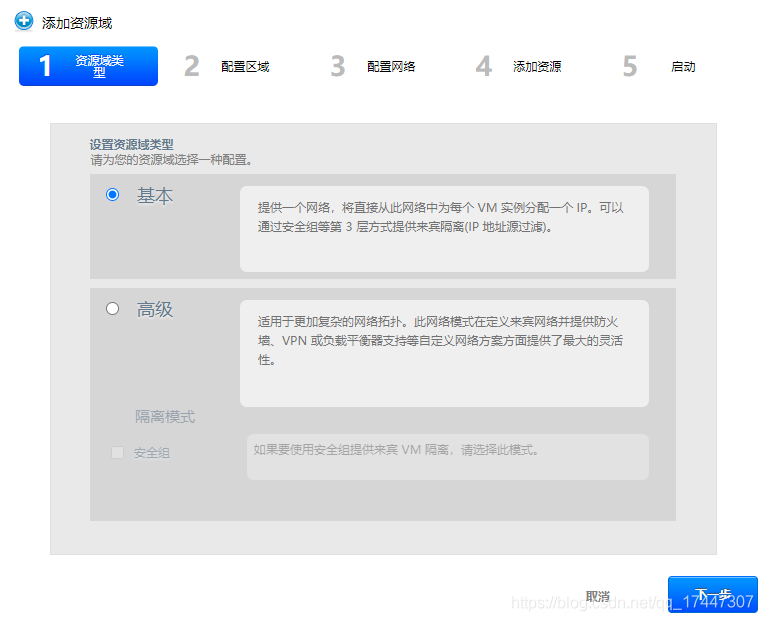The image size is (764, 621).
Task: Tick the 安全组 isolation mode checkbox
Action: pos(117,452)
